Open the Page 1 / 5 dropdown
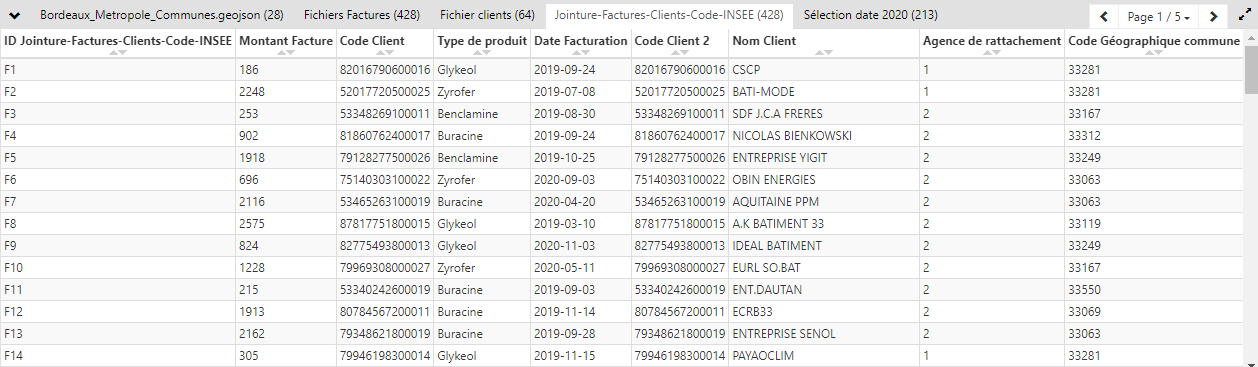 pos(1159,16)
